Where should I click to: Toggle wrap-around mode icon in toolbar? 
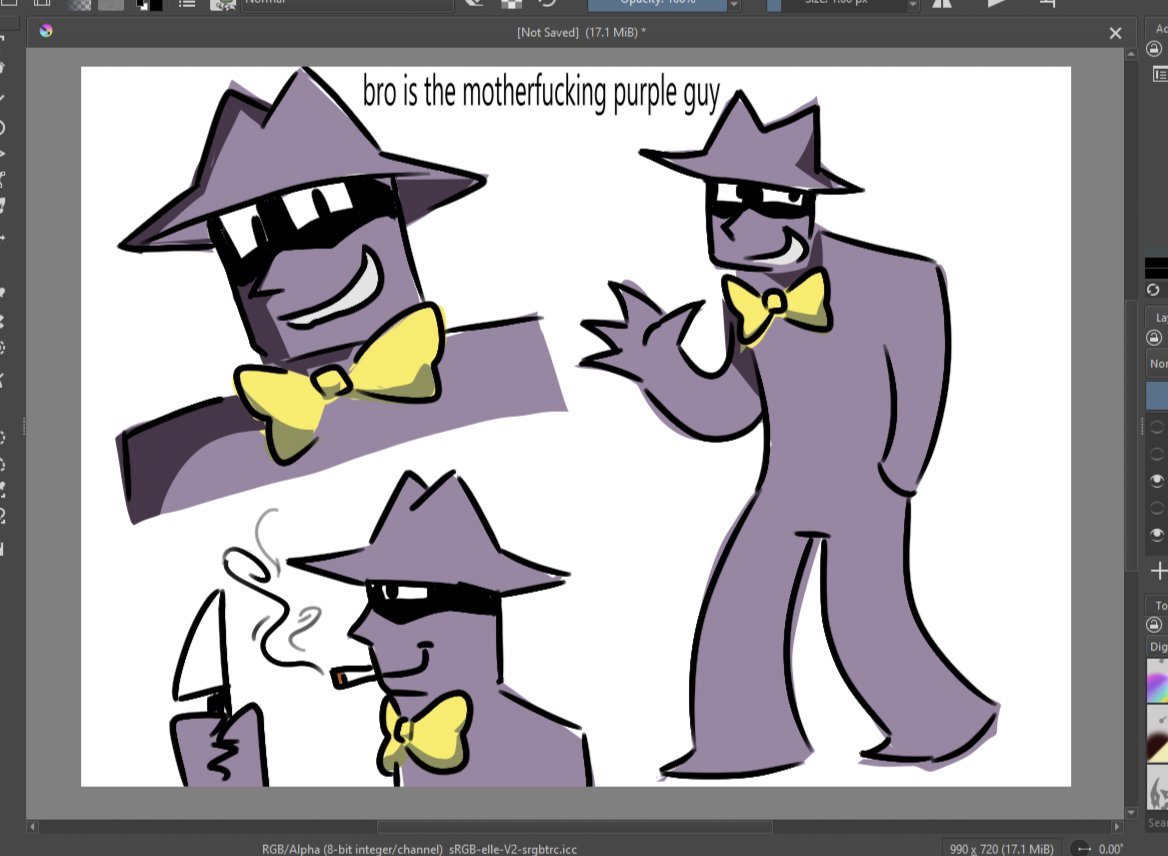click(x=1048, y=4)
